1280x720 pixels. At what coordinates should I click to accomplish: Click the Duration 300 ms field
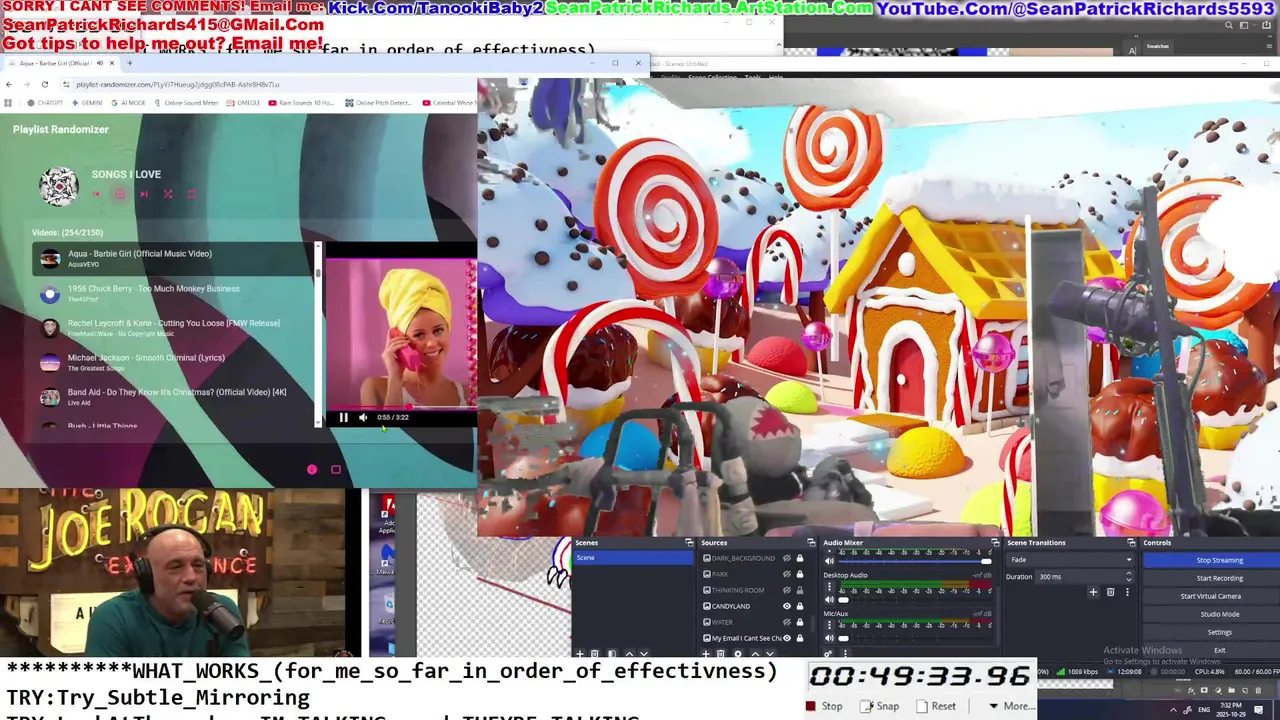(1084, 577)
